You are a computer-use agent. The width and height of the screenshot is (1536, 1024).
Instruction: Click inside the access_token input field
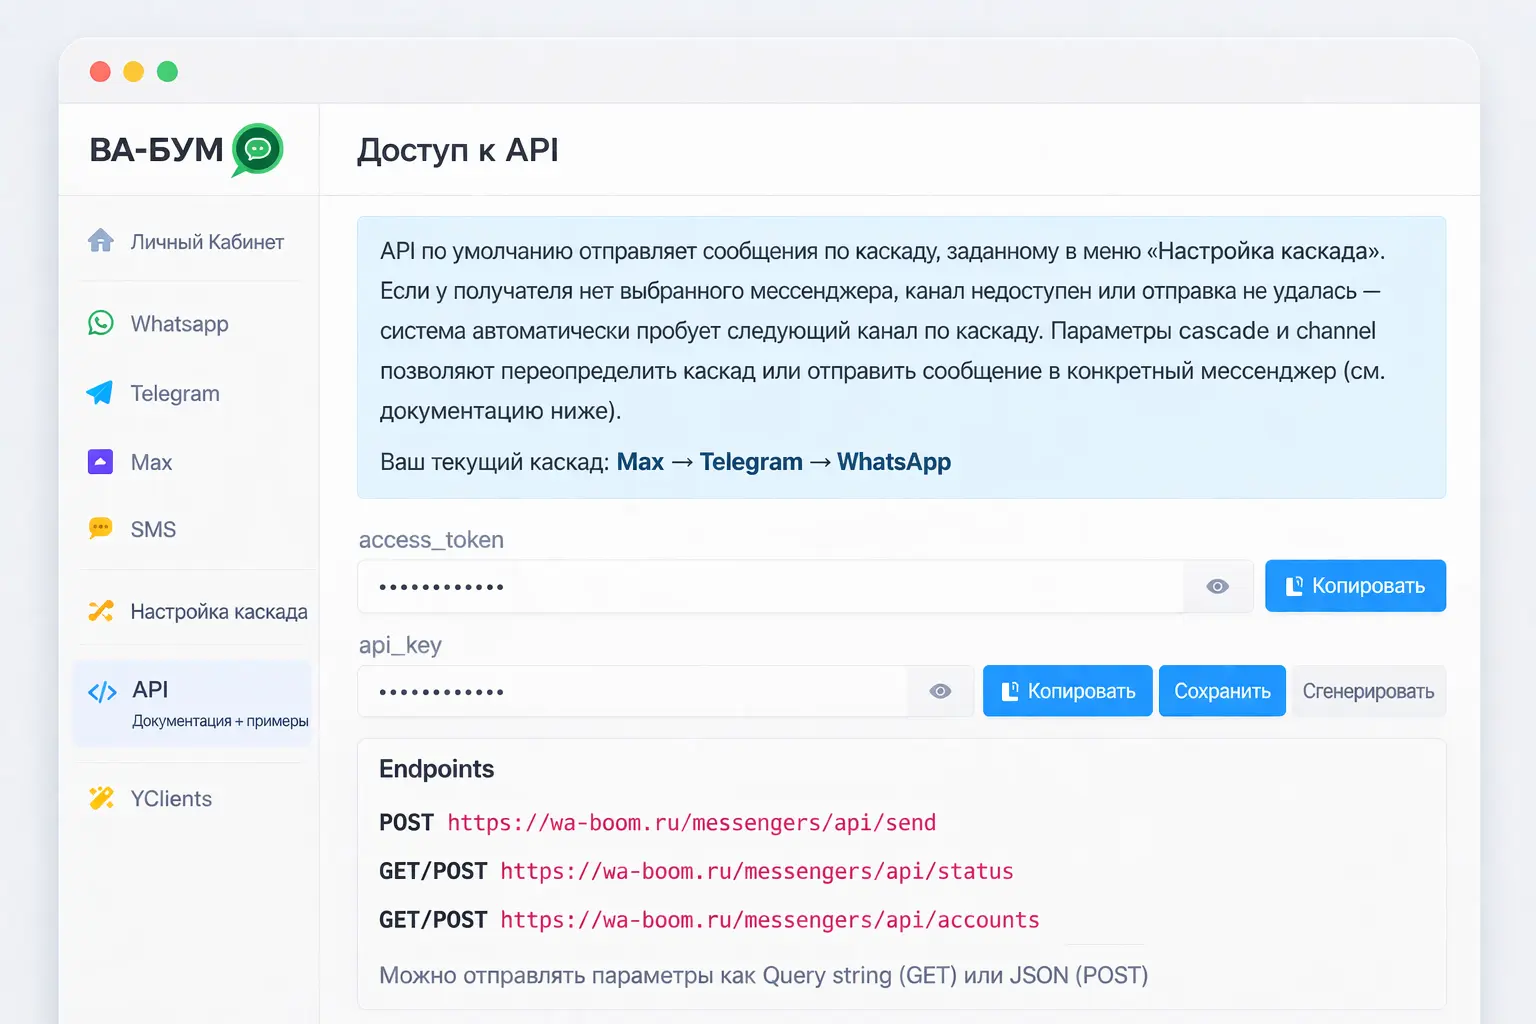[700, 586]
